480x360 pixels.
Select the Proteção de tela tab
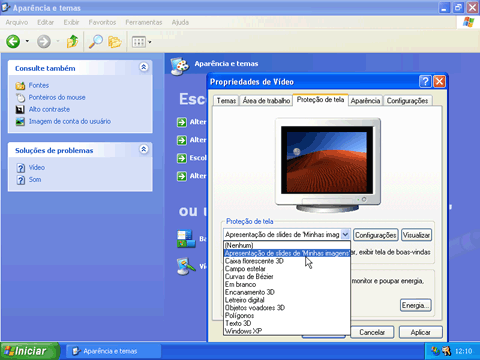(320, 100)
